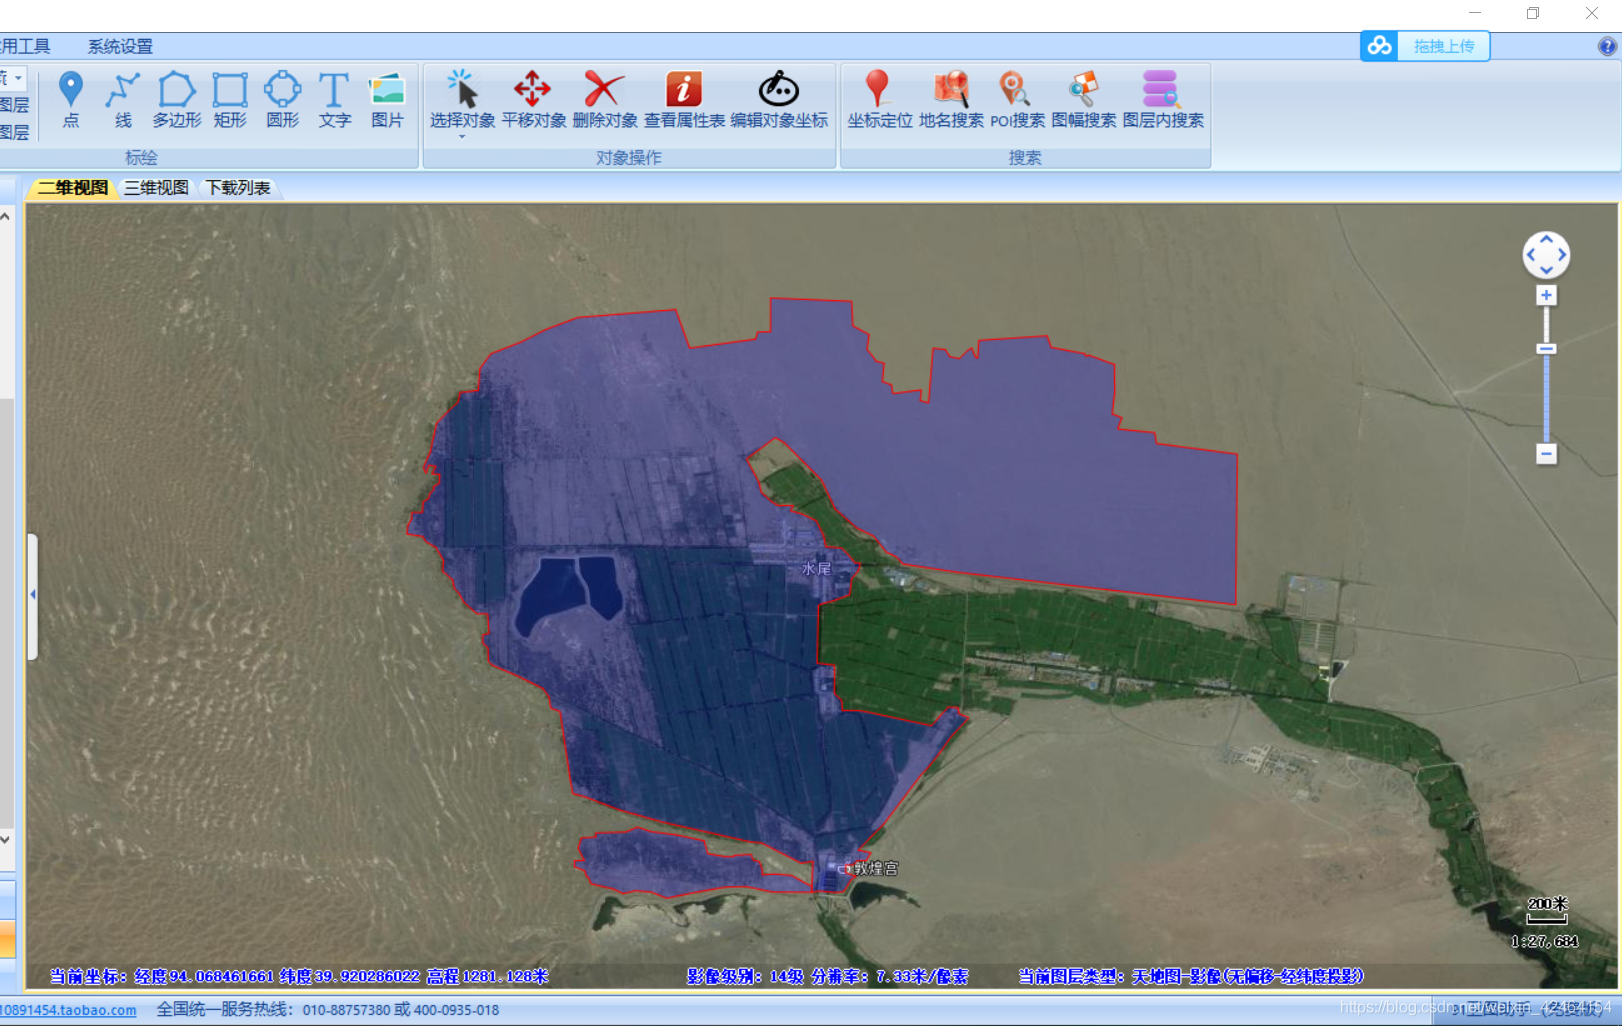Activate the select object (选择对象) tool
This screenshot has height=1026, width=1622.
coord(462,100)
